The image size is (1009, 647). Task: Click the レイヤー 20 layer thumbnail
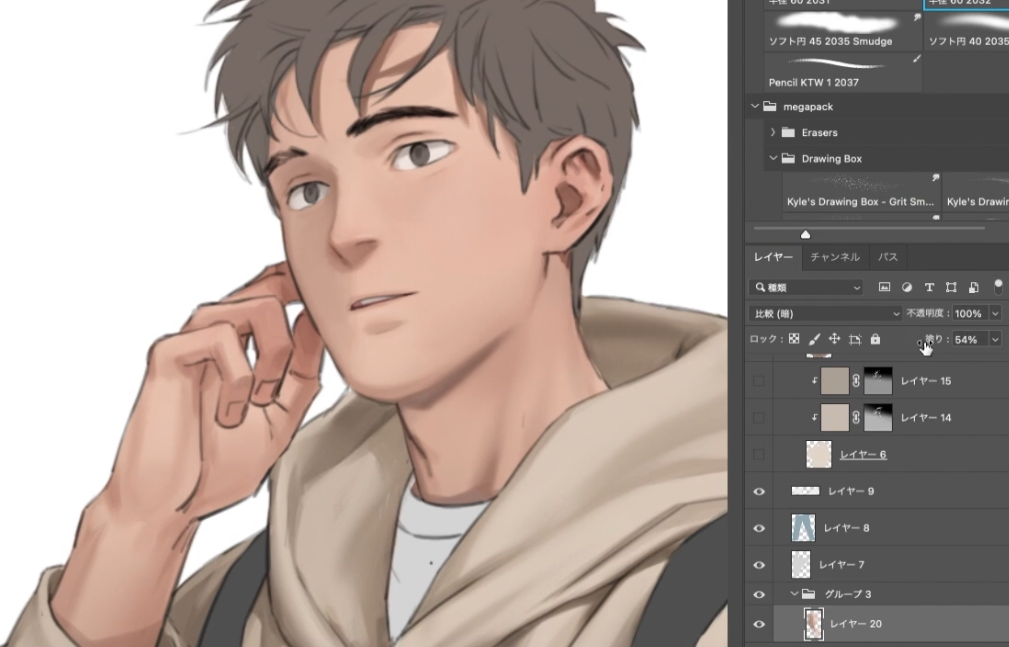(813, 624)
